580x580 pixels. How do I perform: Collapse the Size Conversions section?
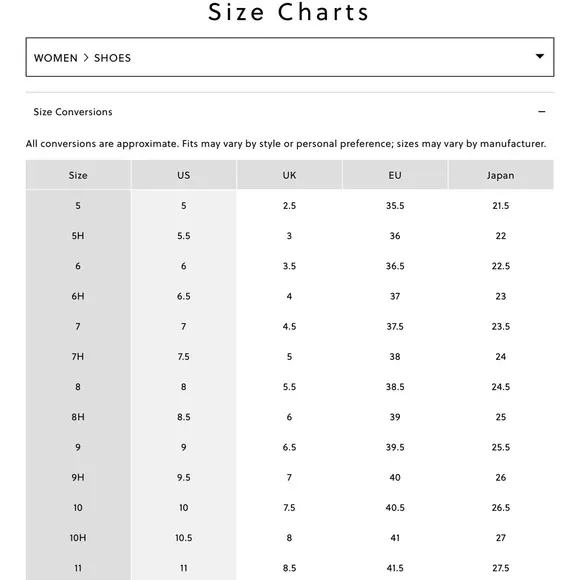coord(290,112)
